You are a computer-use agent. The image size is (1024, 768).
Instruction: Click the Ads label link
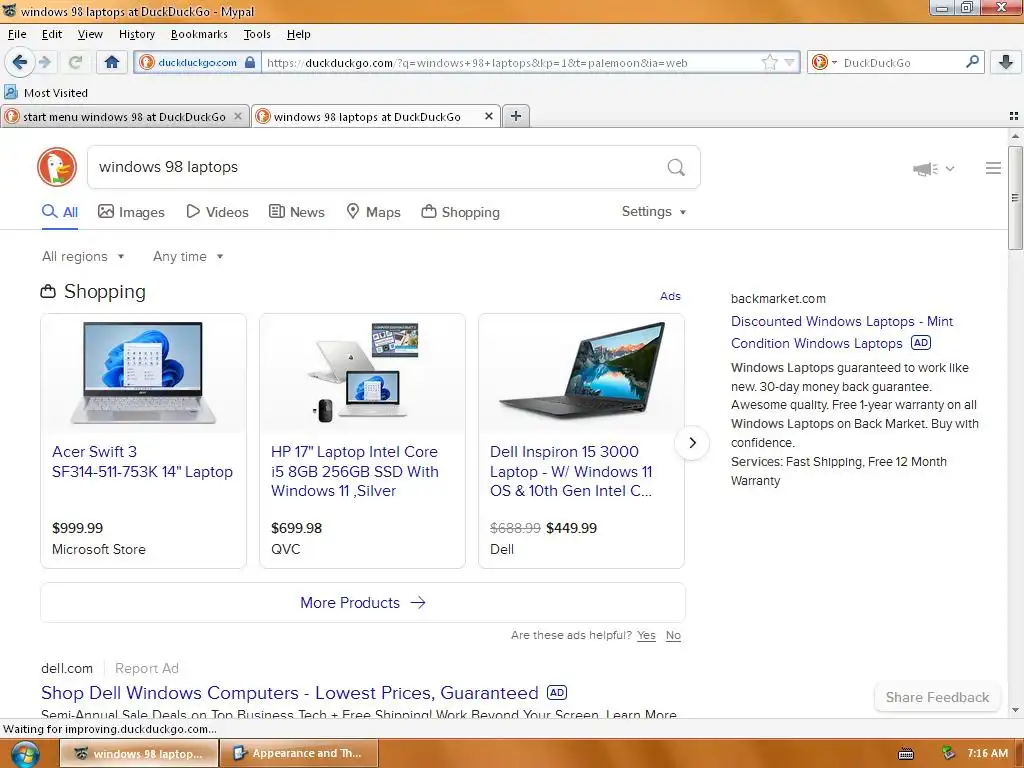(x=670, y=296)
